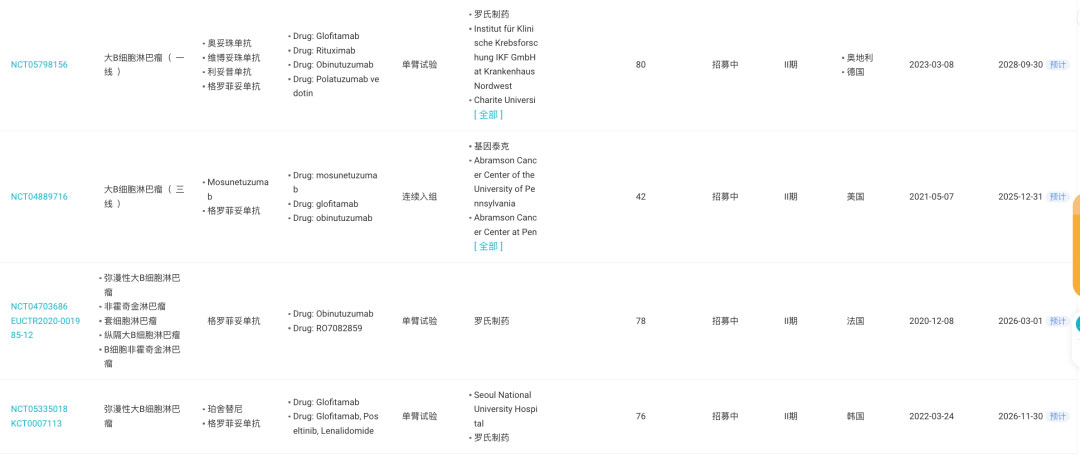Click the 预计 tag beside 2026-11-30
Viewport: 1080px width, 456px height.
(x=1058, y=416)
